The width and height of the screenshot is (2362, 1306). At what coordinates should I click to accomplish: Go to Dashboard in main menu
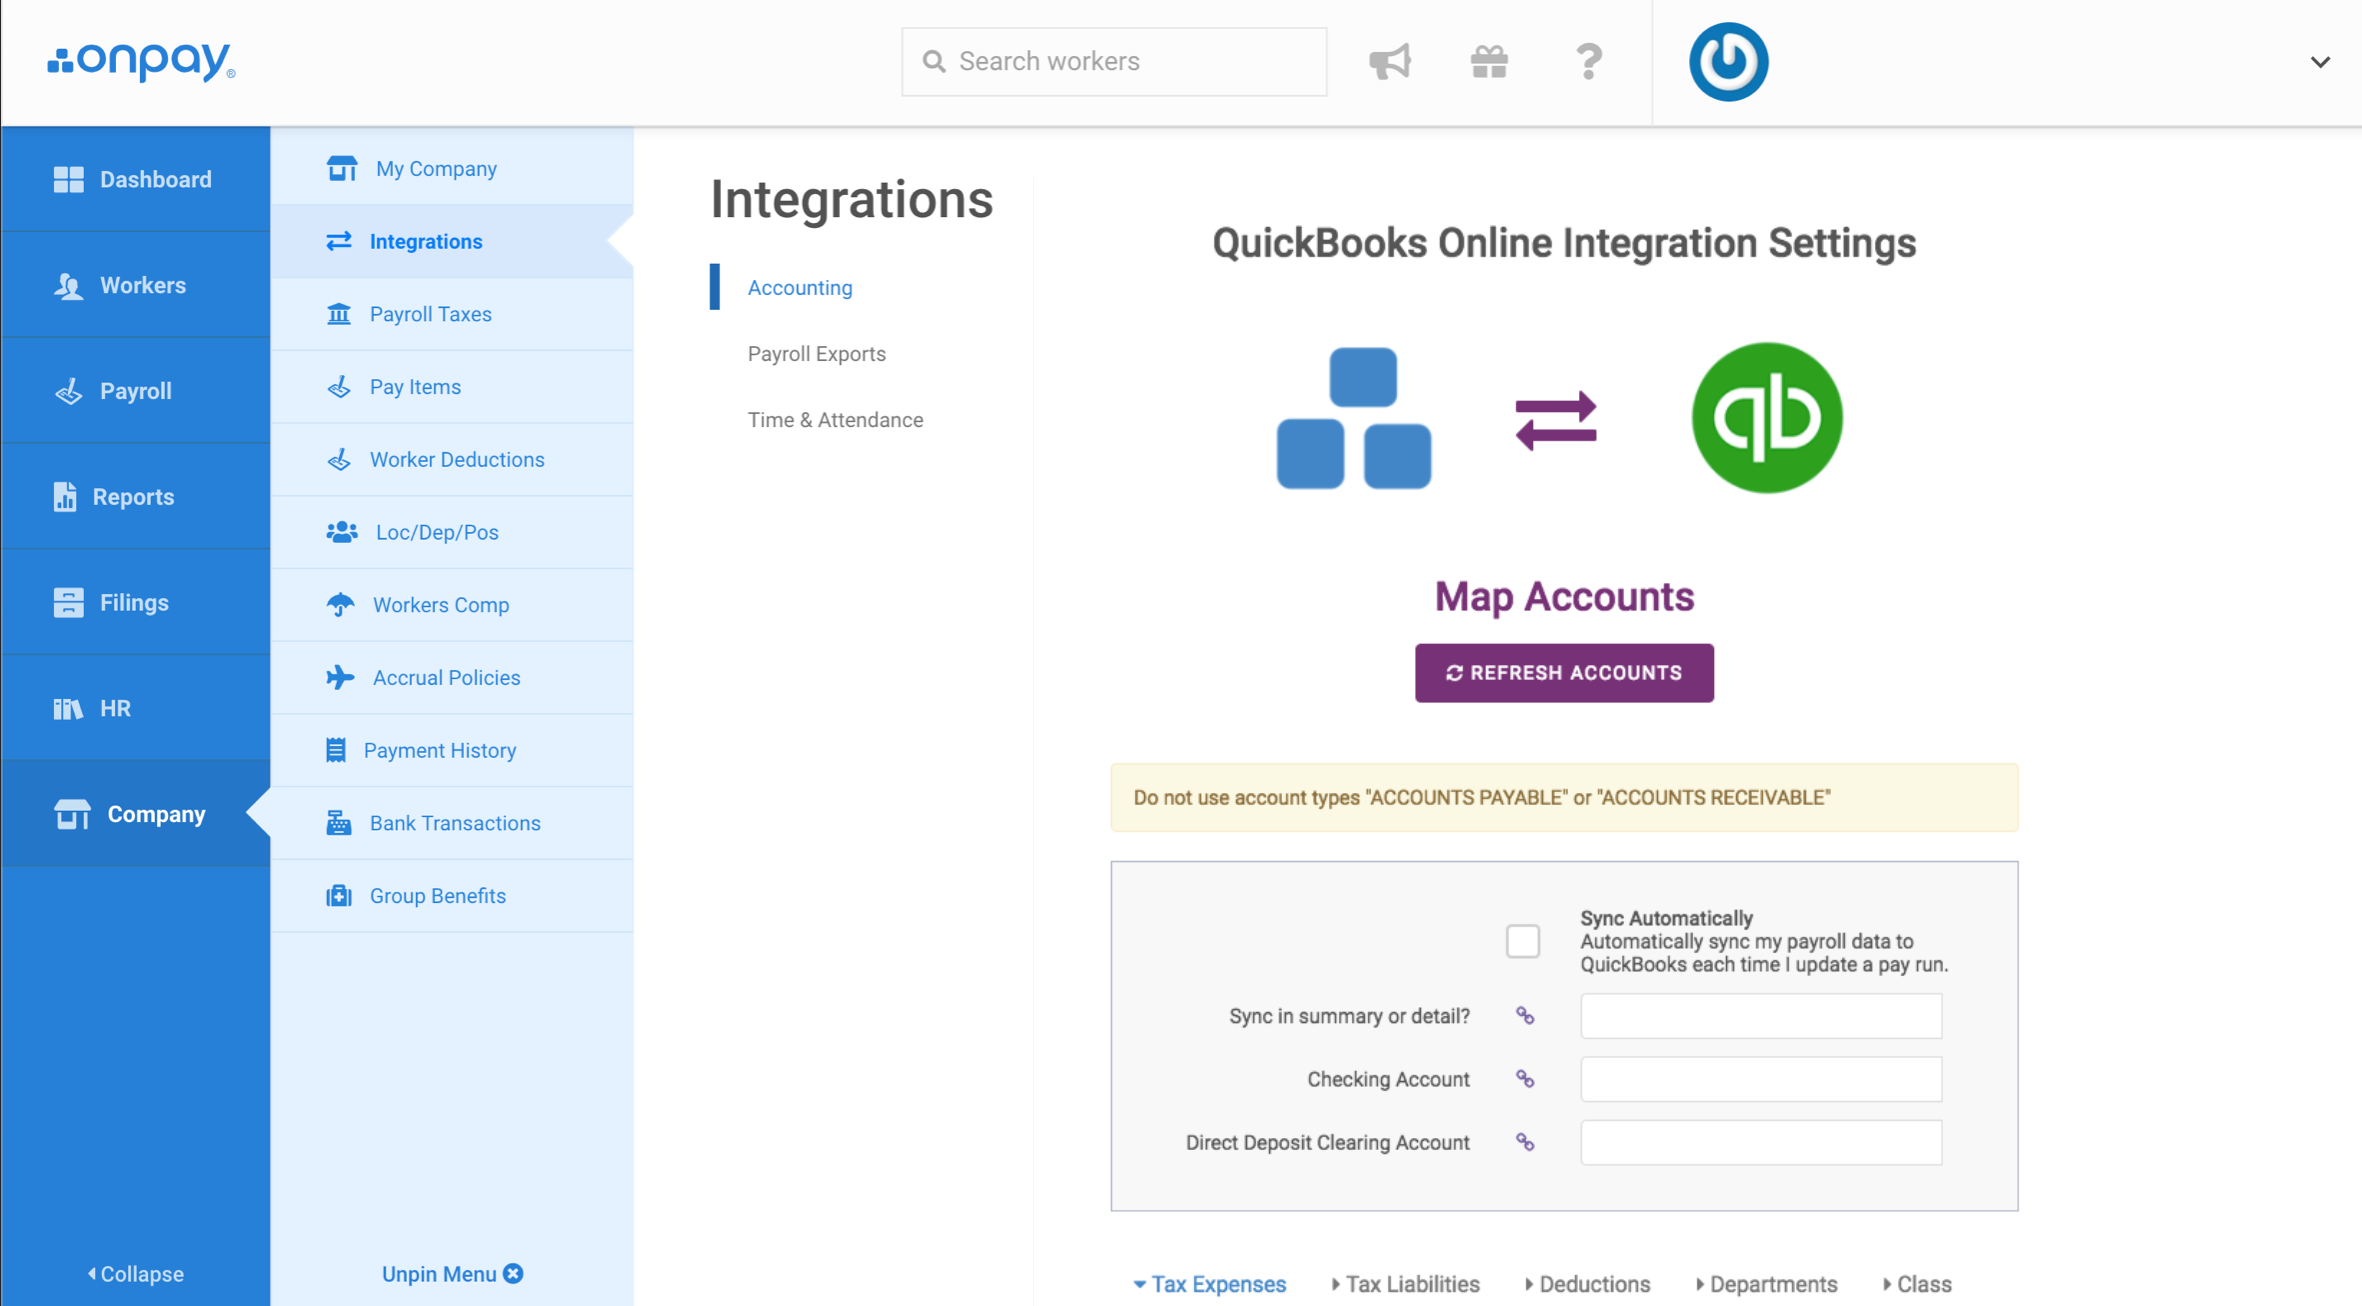136,180
